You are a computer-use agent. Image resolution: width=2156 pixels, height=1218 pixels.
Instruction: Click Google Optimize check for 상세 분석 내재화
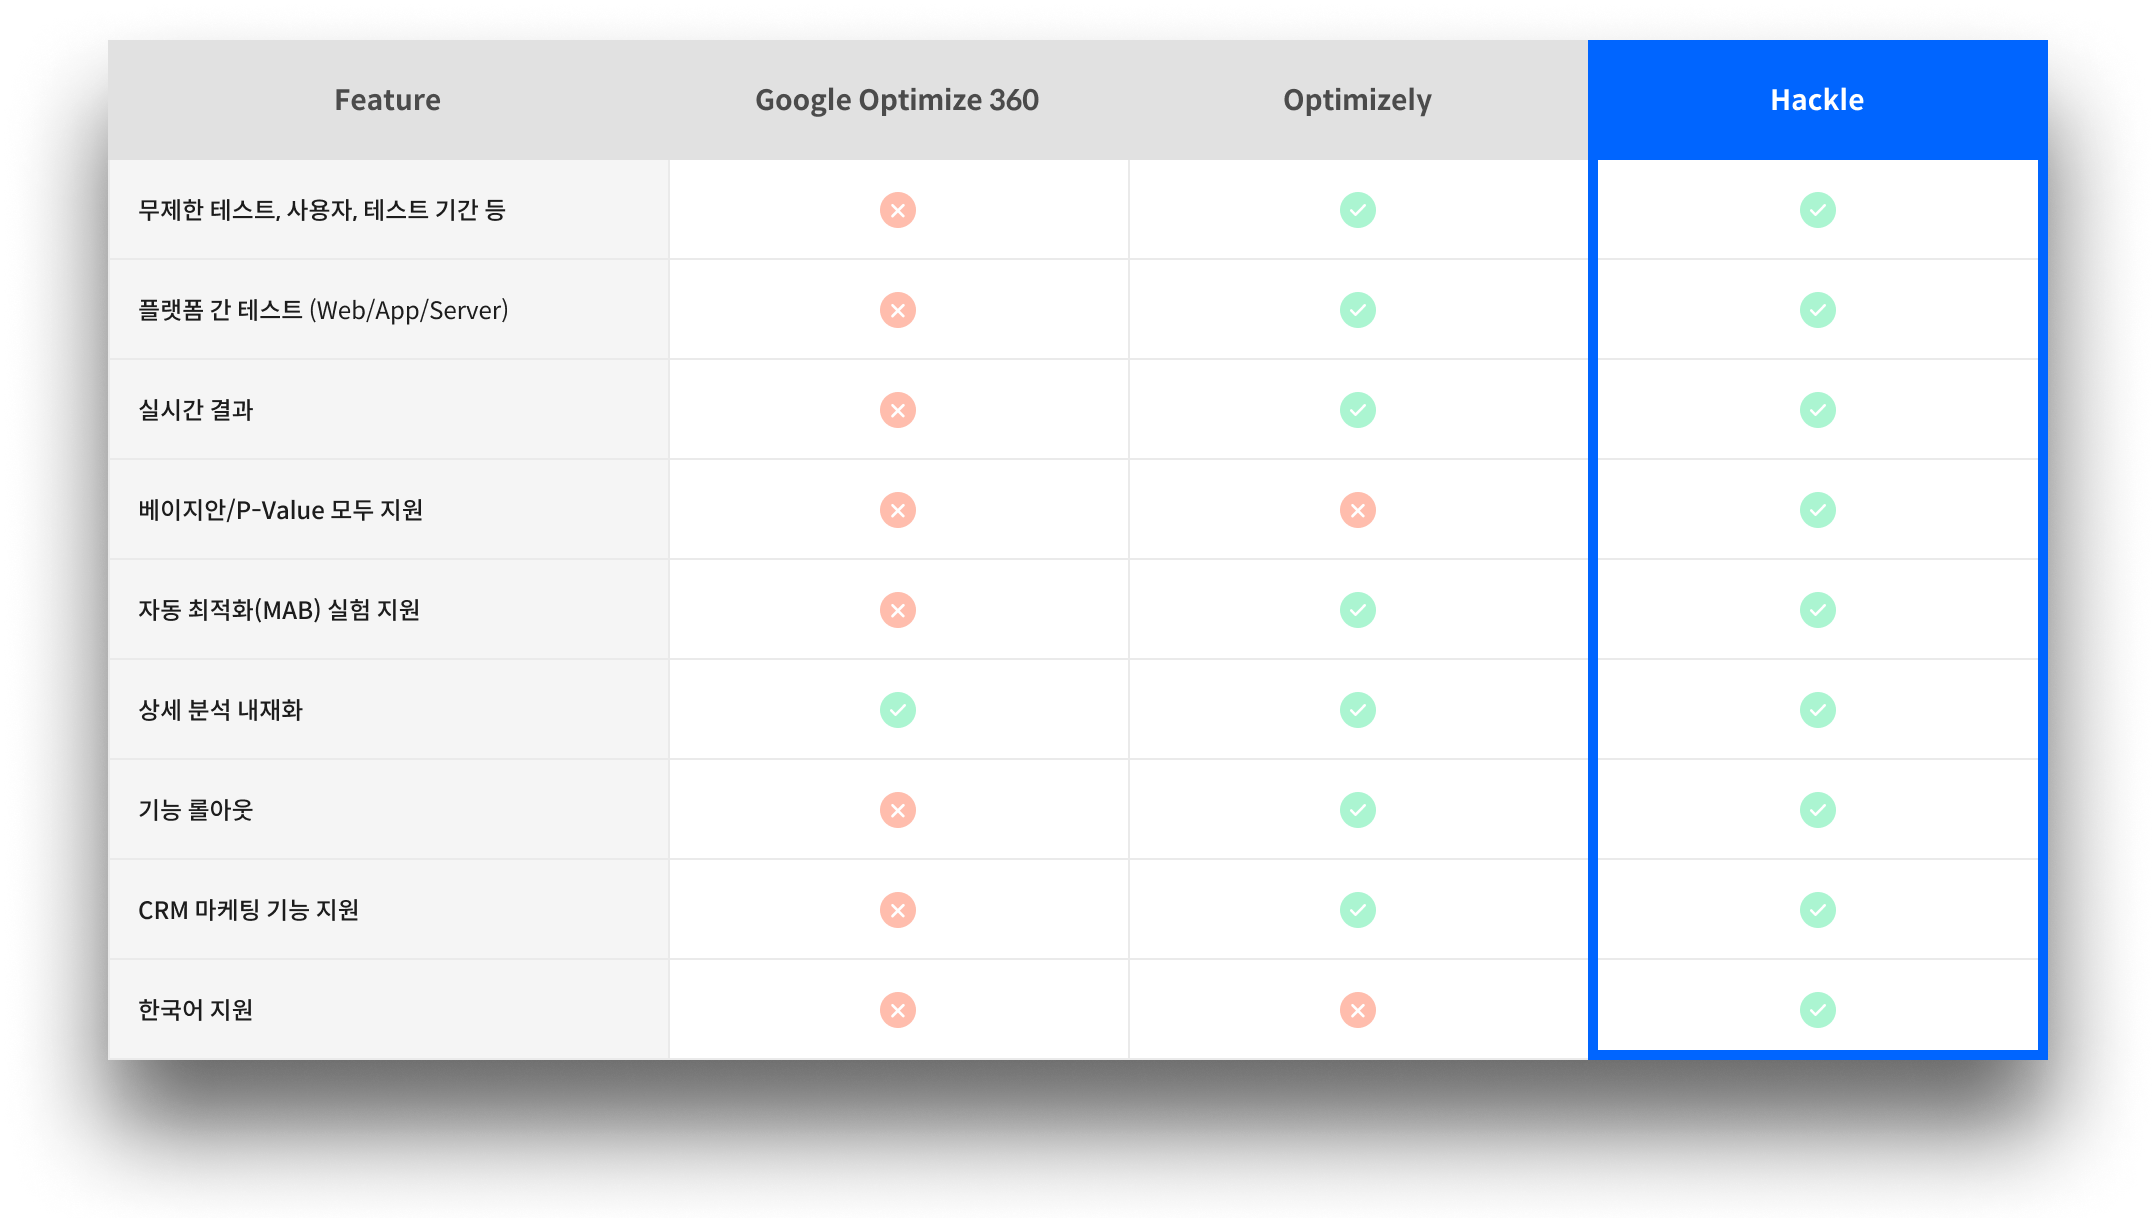coord(897,710)
